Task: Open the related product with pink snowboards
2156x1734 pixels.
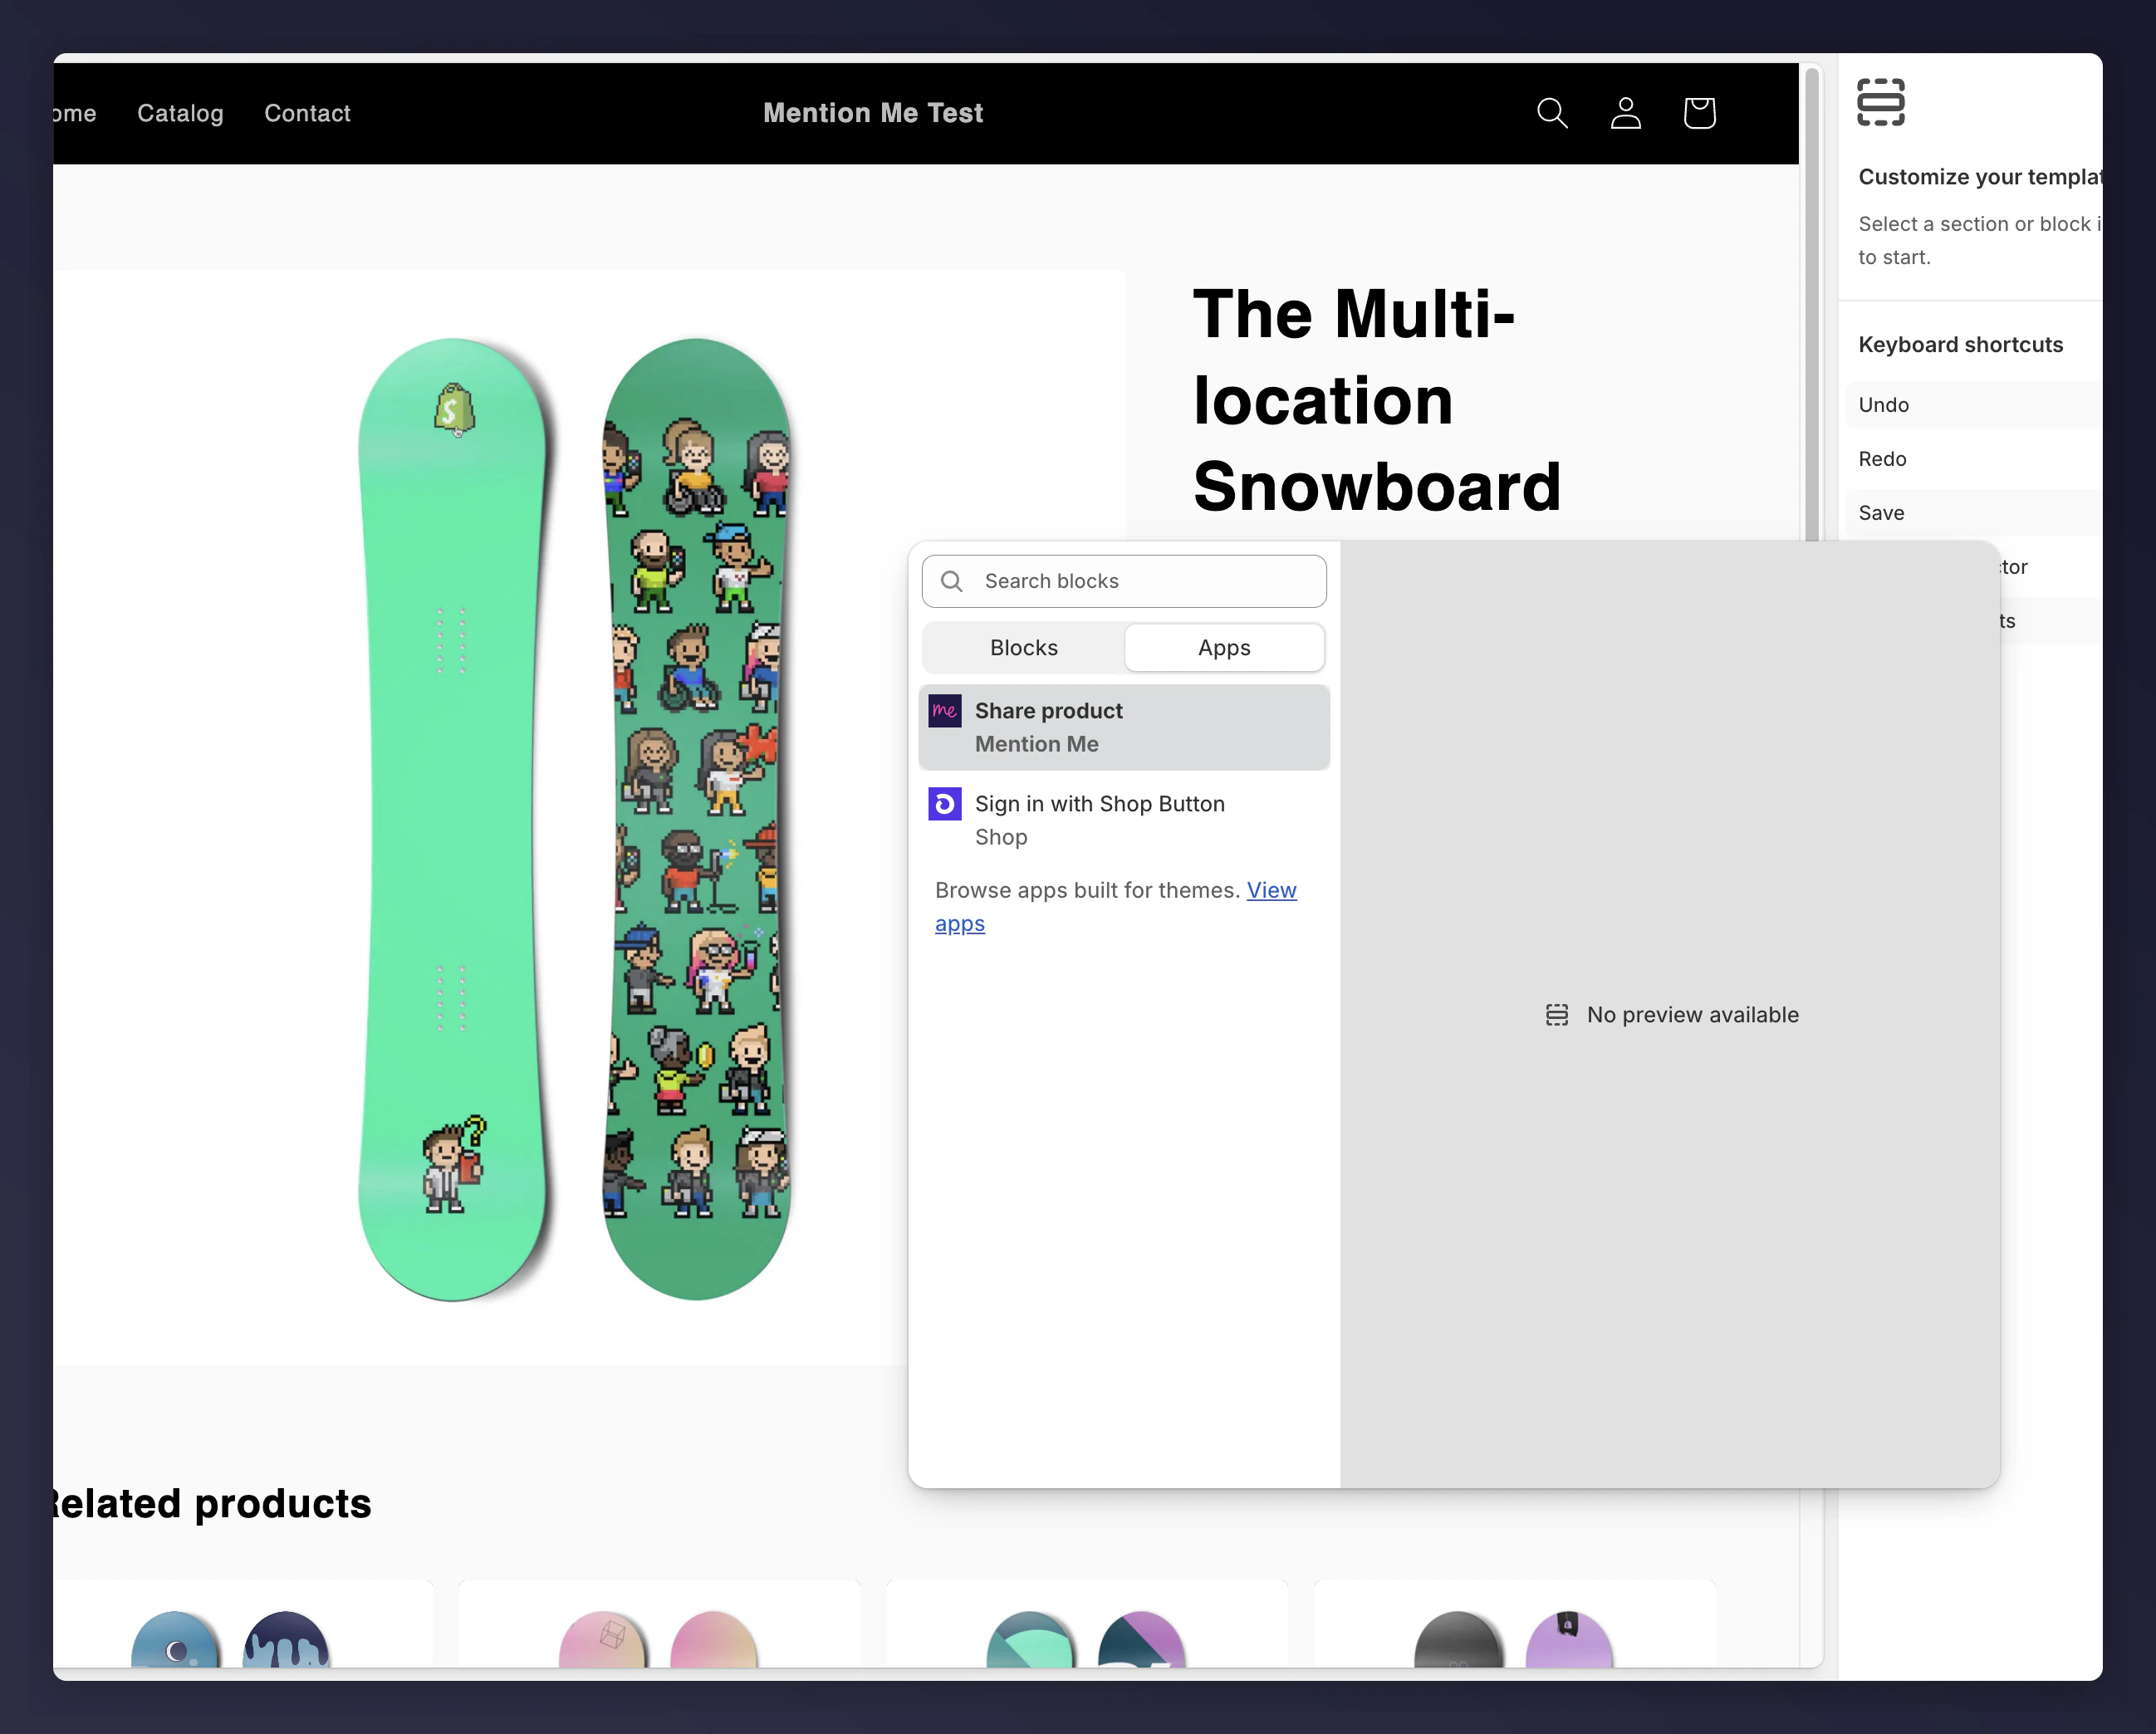Action: point(659,1625)
